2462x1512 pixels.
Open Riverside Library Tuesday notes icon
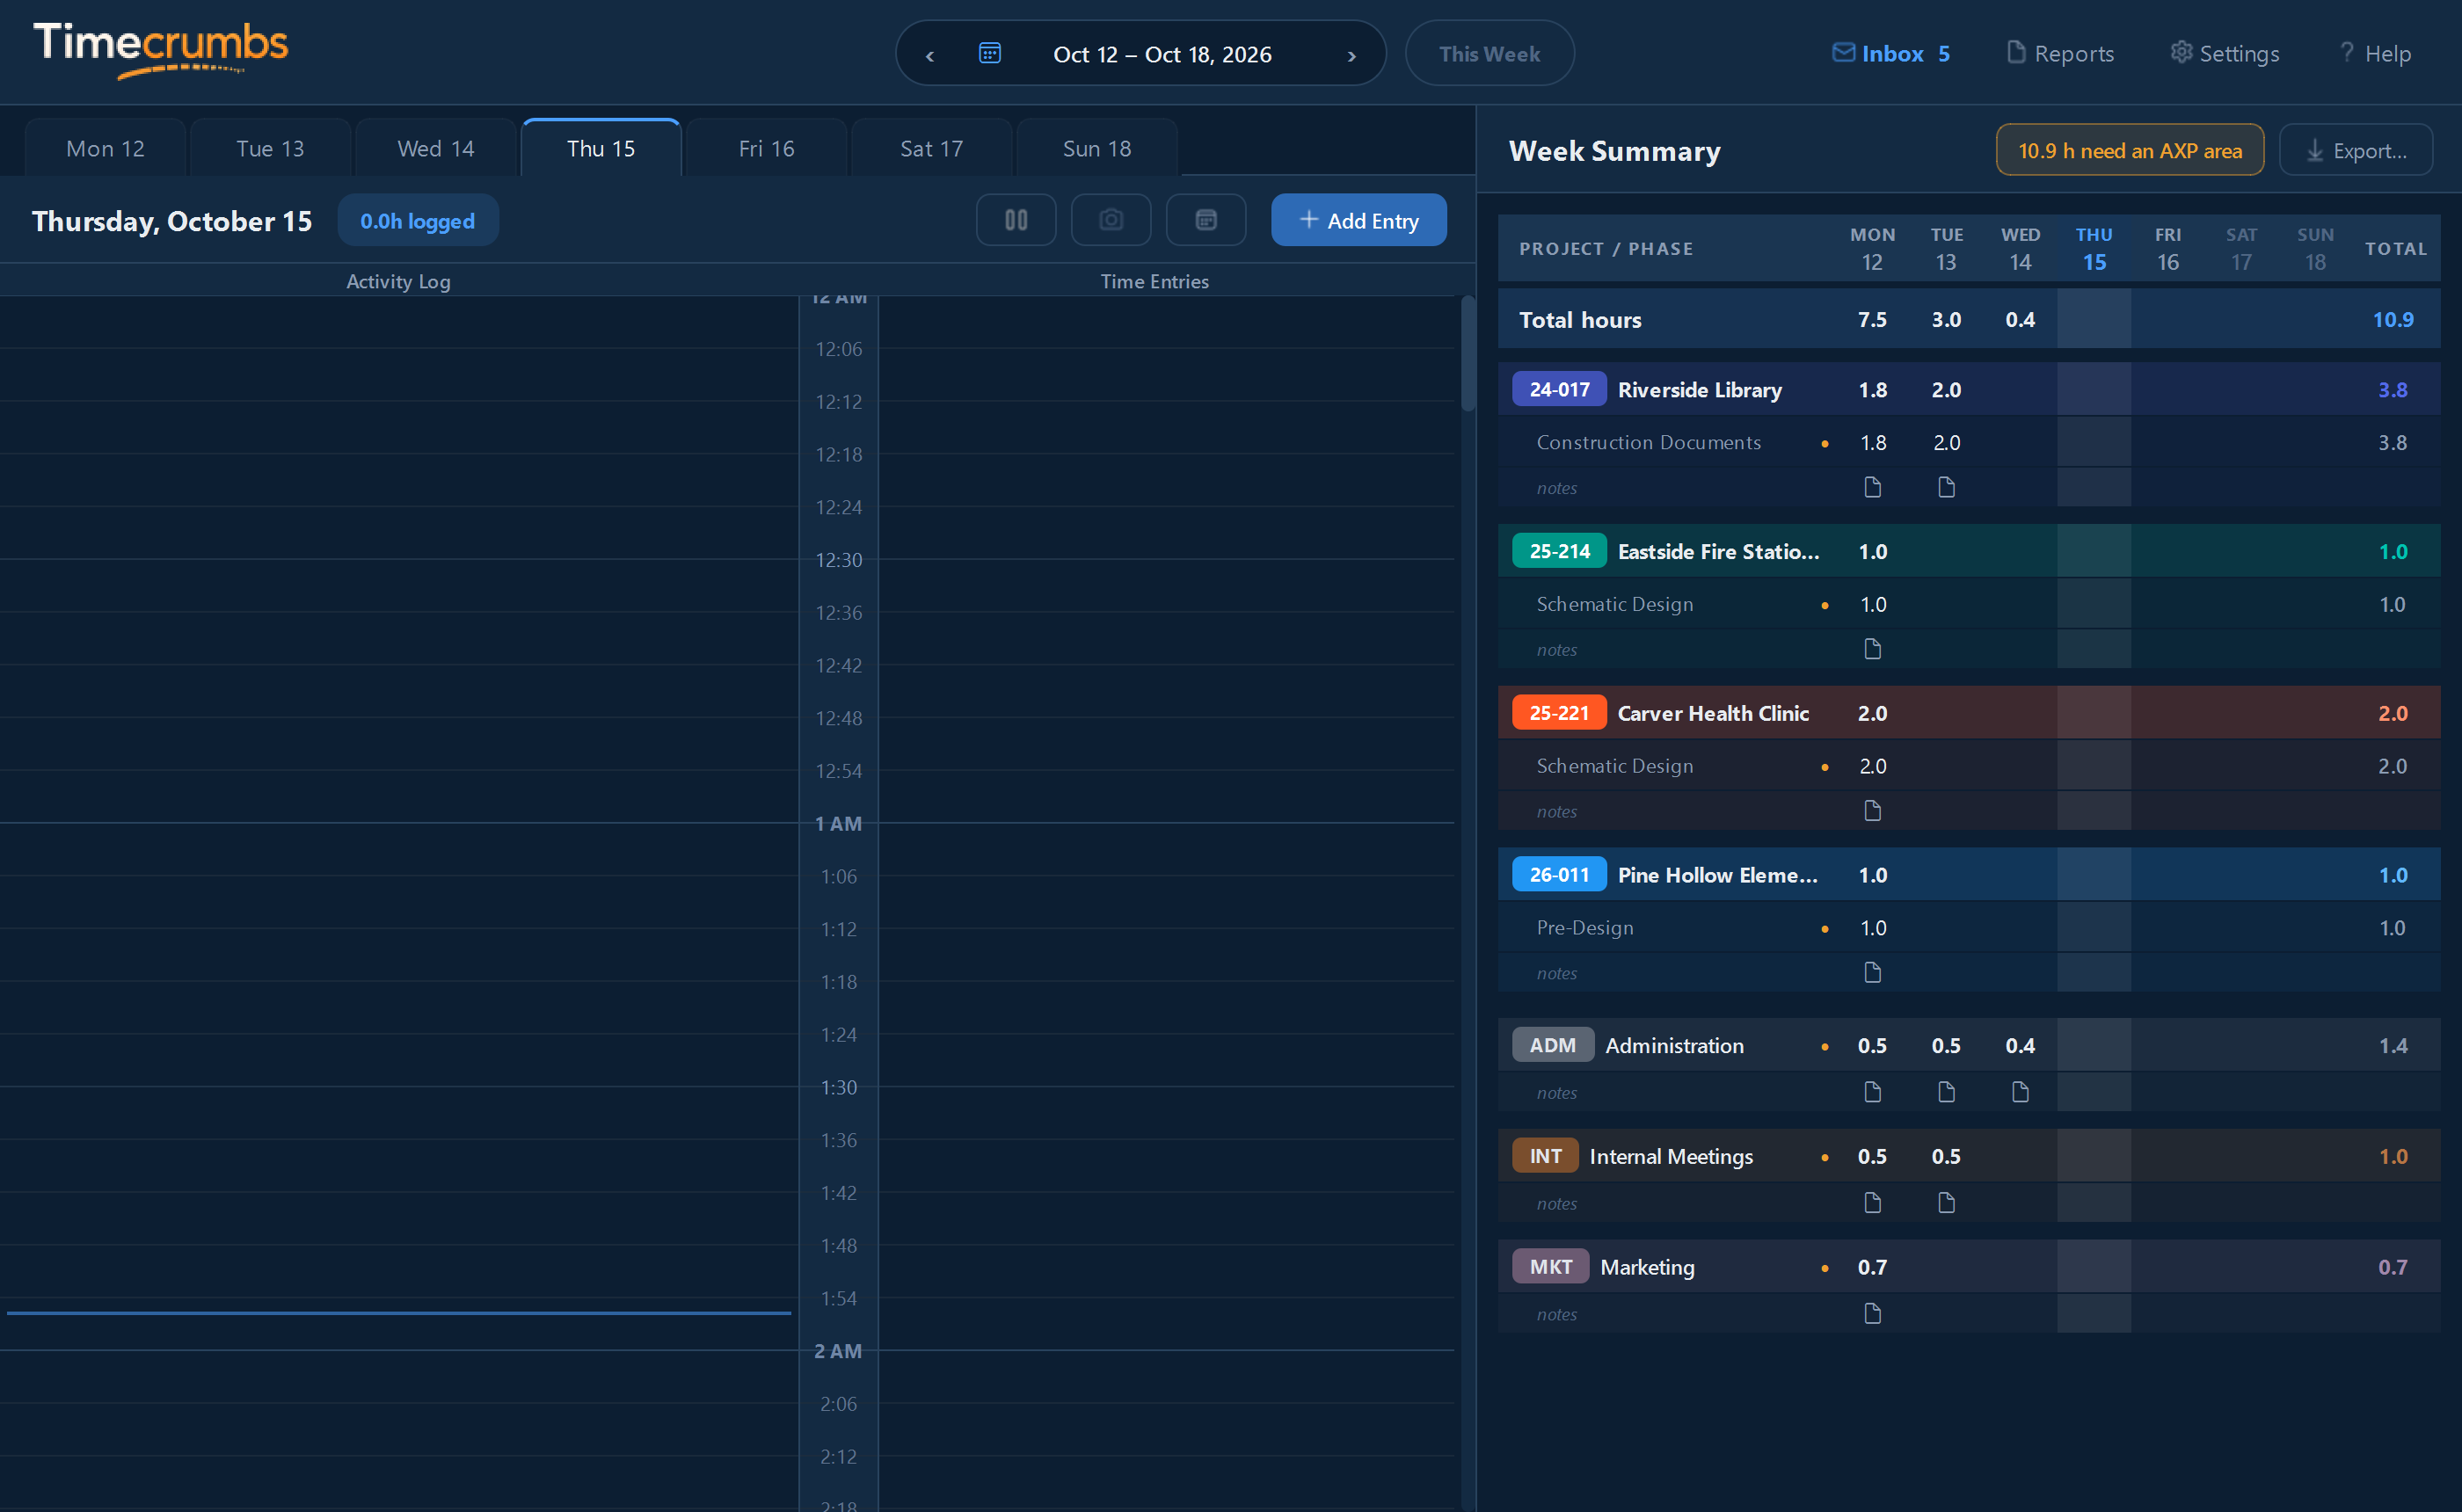tap(1946, 487)
